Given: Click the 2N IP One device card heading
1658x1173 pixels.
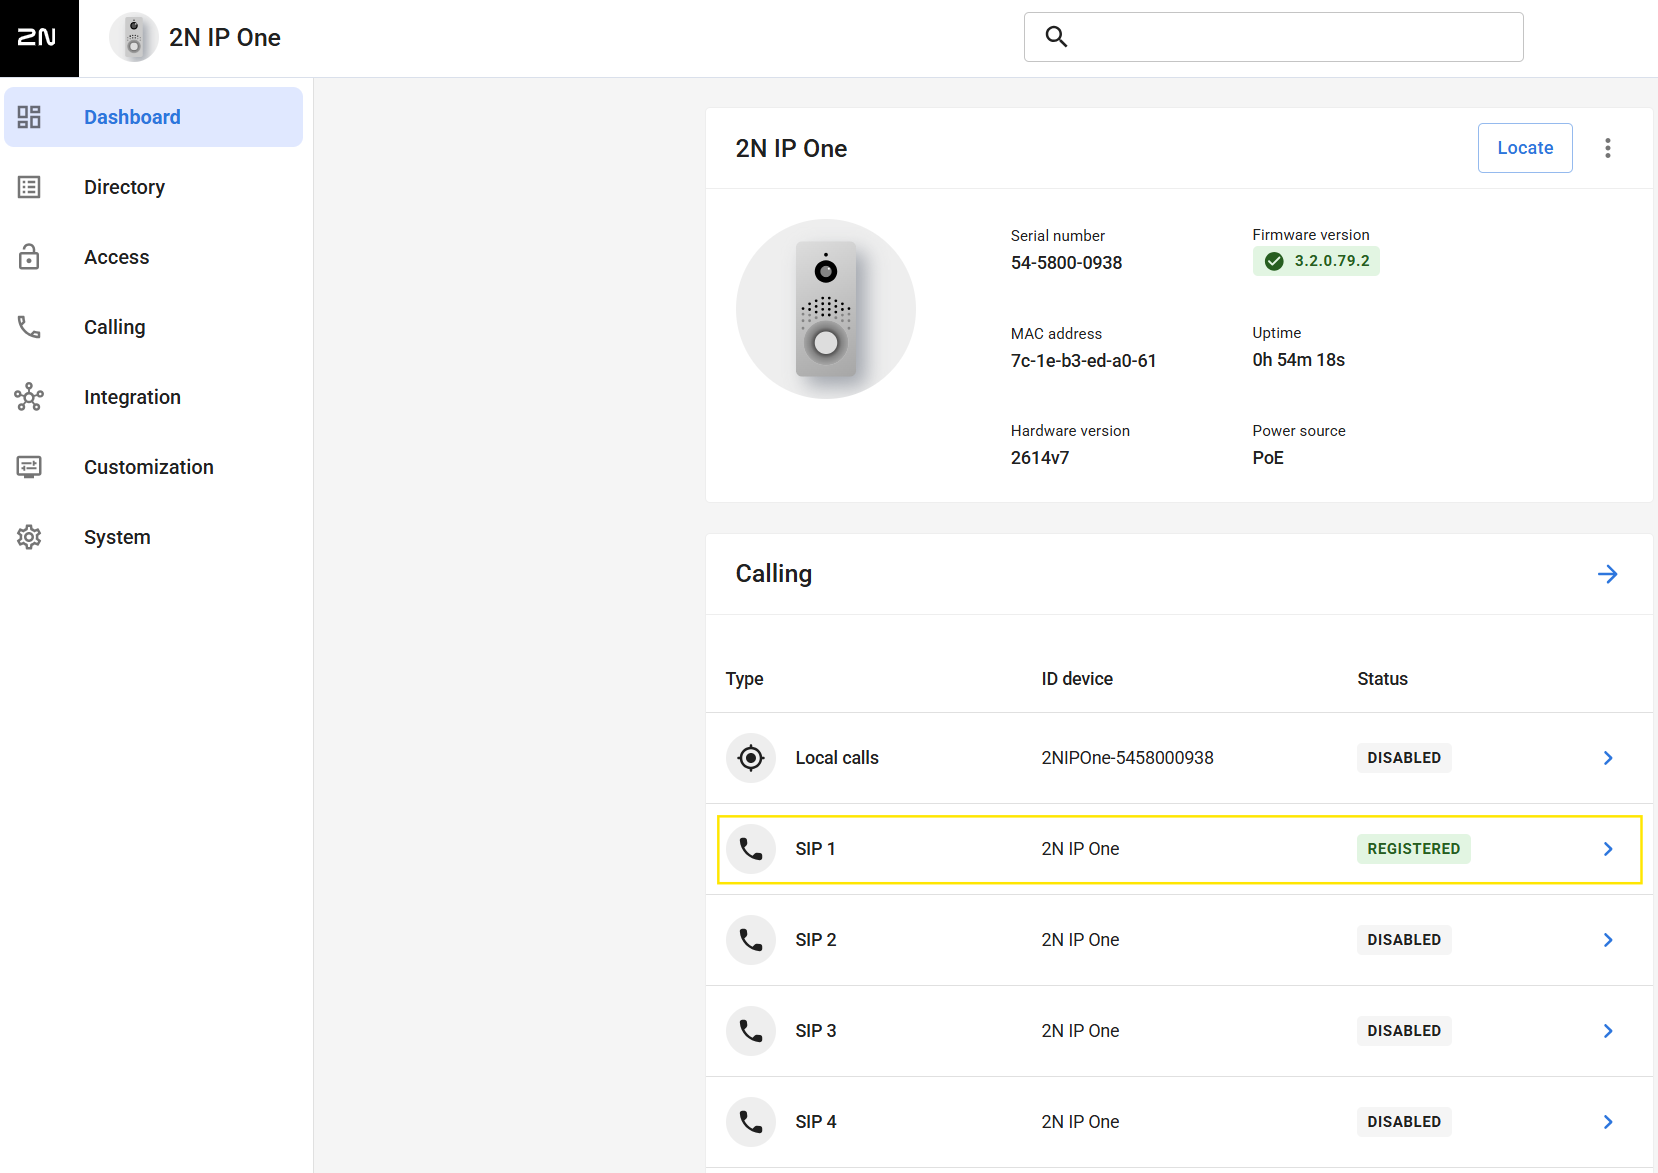Looking at the screenshot, I should [x=791, y=148].
